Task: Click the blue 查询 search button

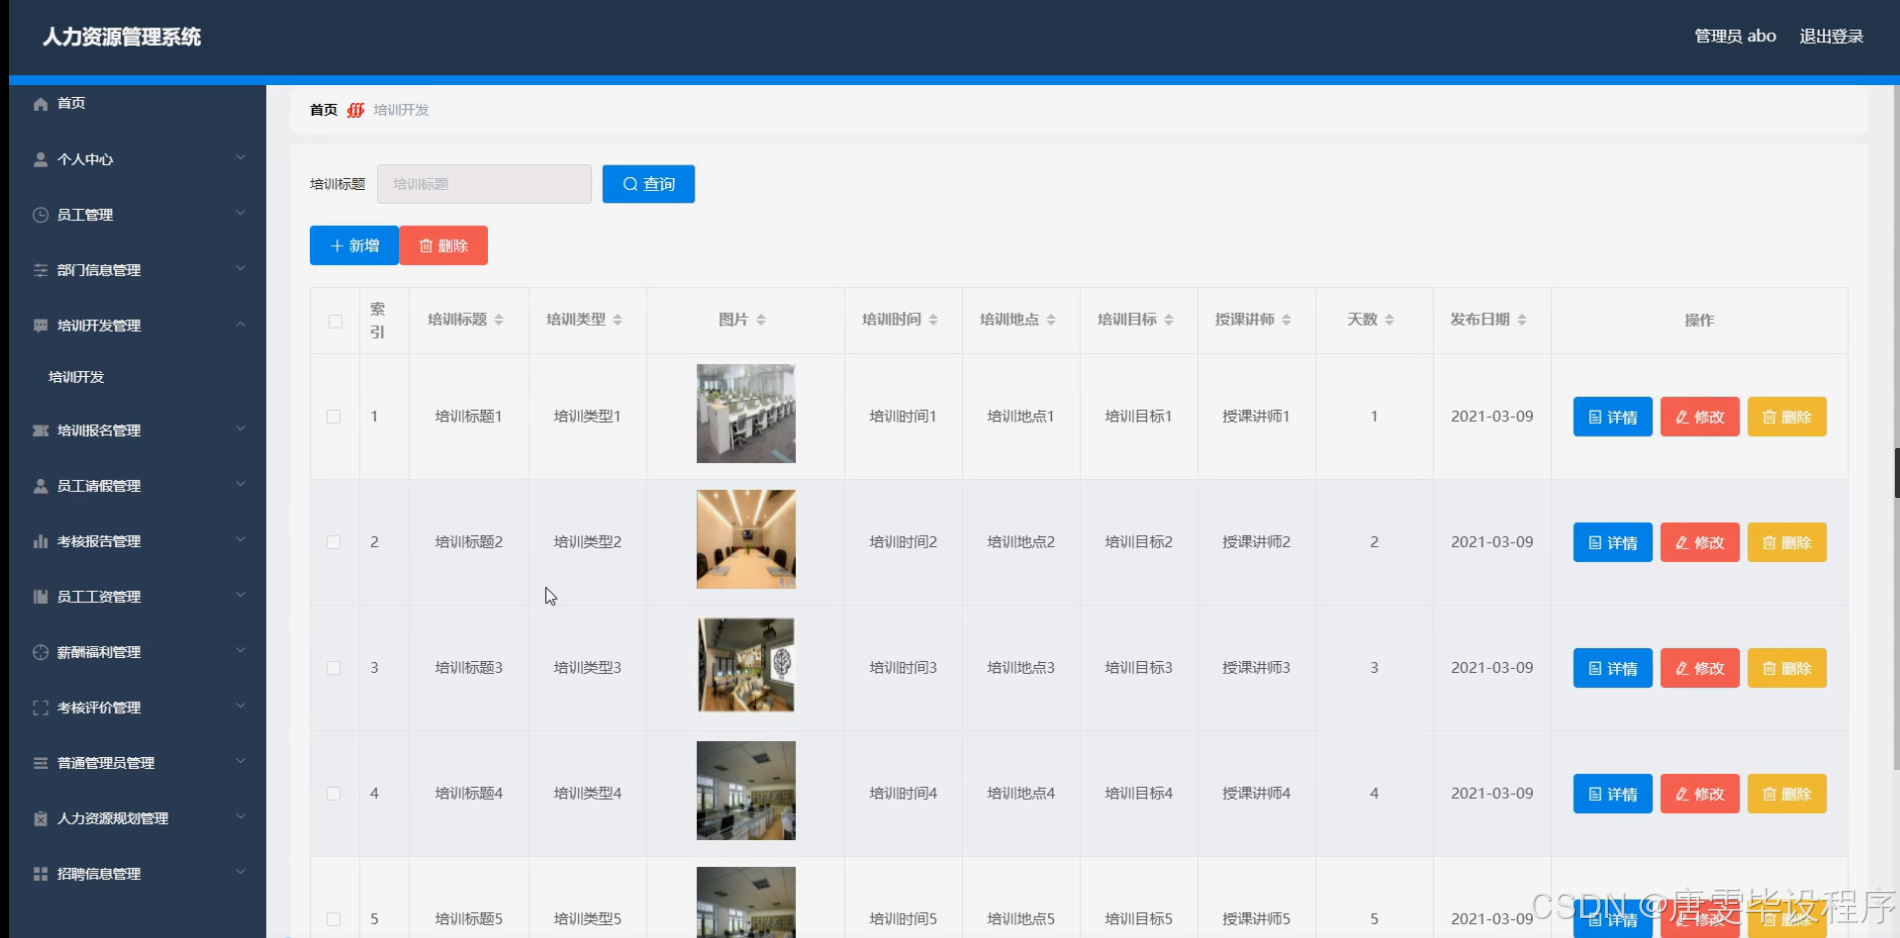Action: click(x=648, y=184)
